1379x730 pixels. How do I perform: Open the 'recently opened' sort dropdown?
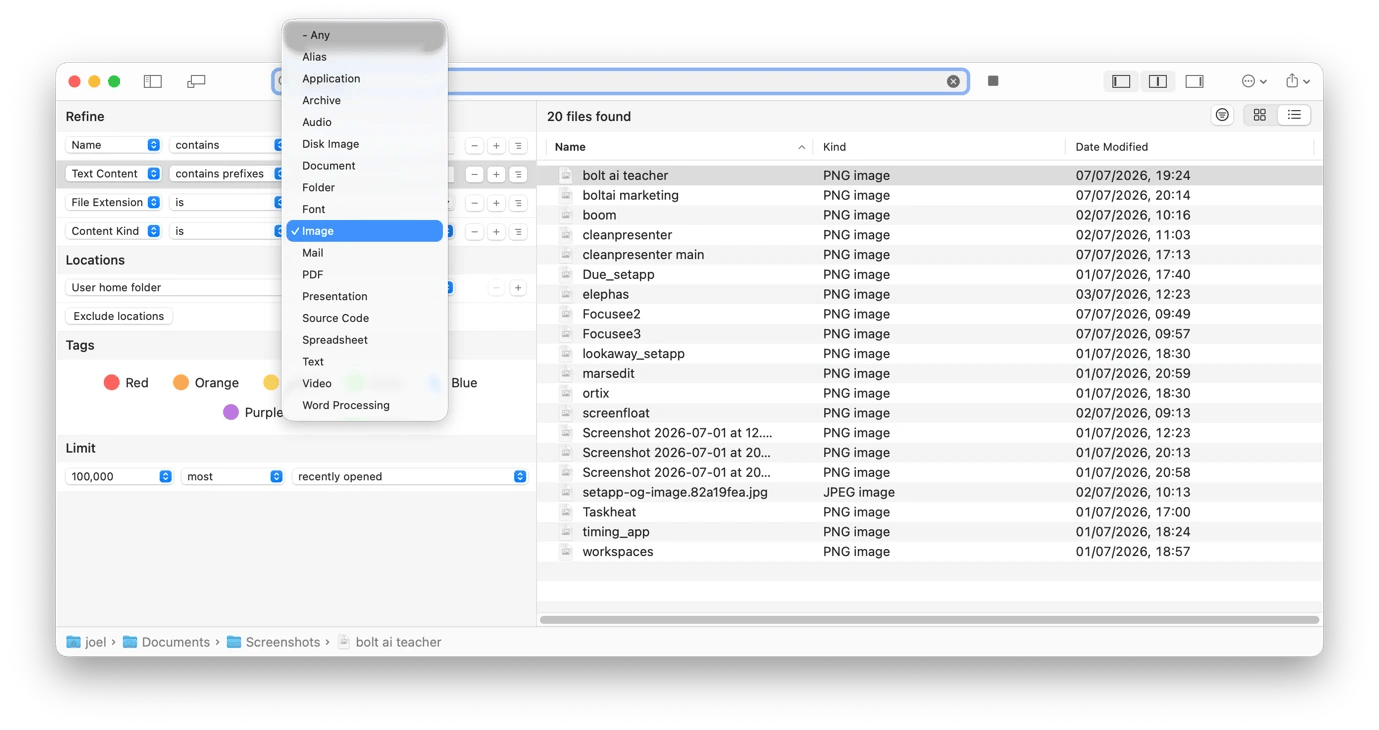[409, 476]
